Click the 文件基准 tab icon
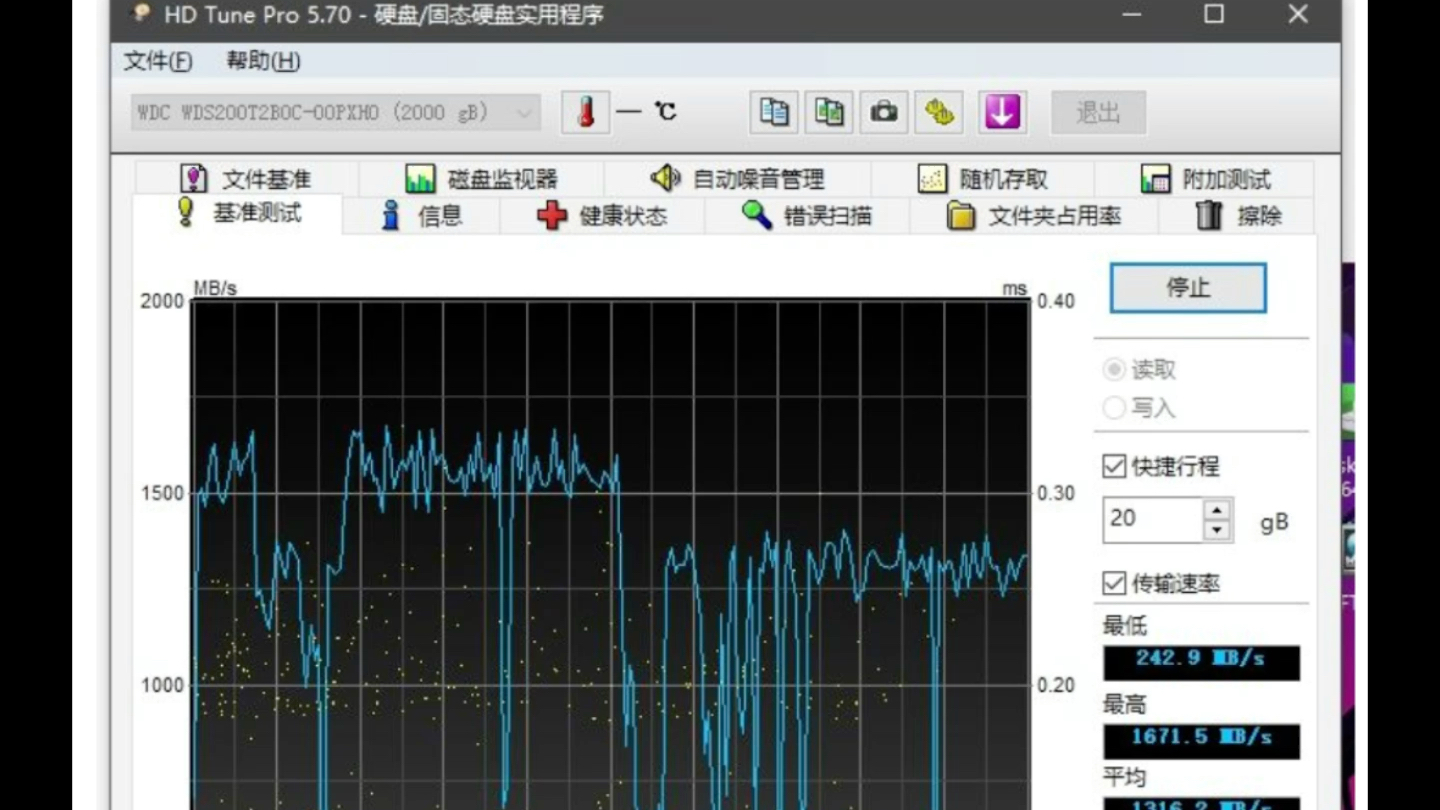Image resolution: width=1440 pixels, height=810 pixels. click(193, 179)
